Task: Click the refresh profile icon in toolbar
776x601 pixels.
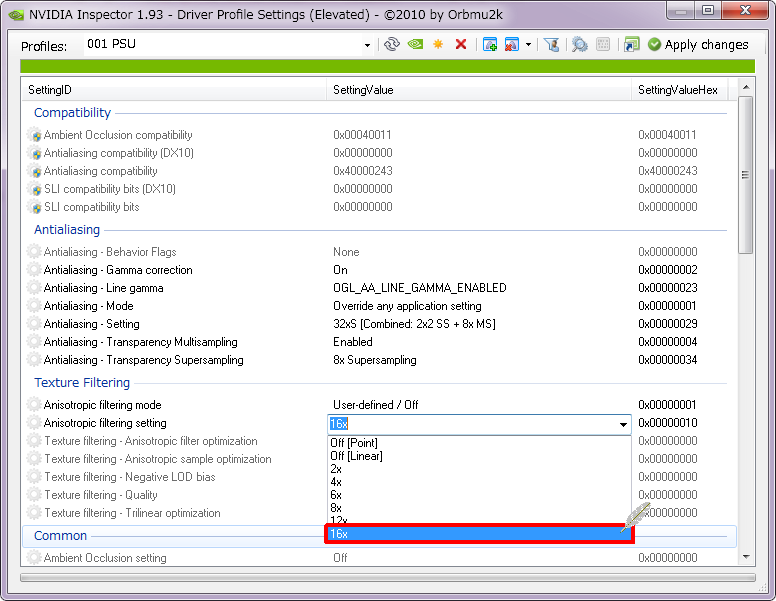Action: tap(391, 45)
